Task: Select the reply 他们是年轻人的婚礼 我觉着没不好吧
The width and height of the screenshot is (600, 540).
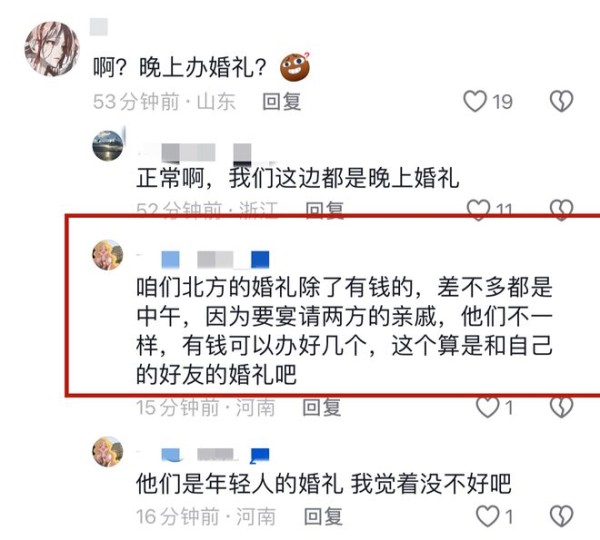Action: coord(324,483)
